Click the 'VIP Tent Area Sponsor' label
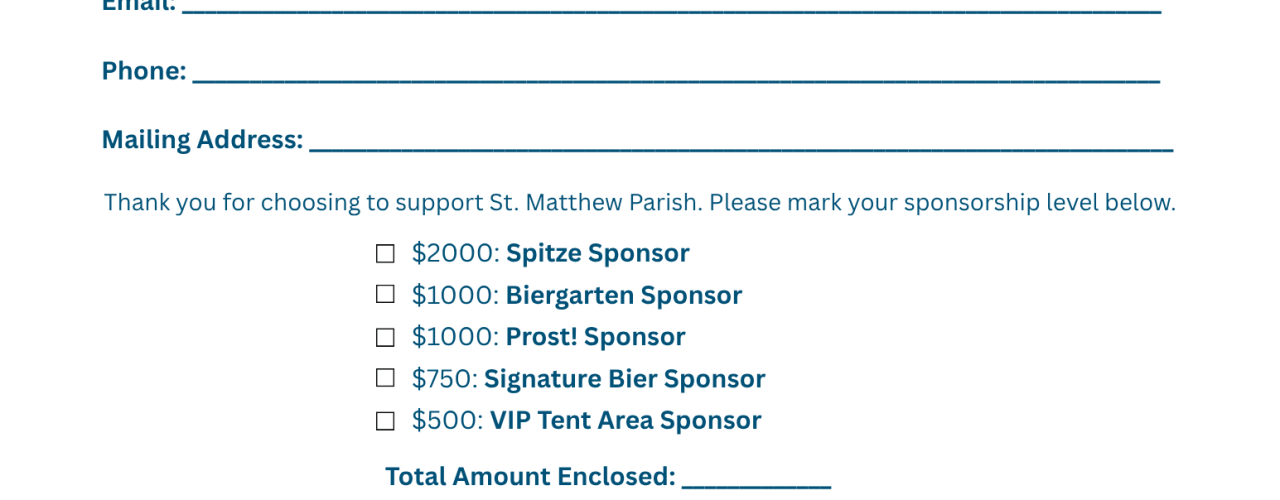The width and height of the screenshot is (1280, 500). 625,421
